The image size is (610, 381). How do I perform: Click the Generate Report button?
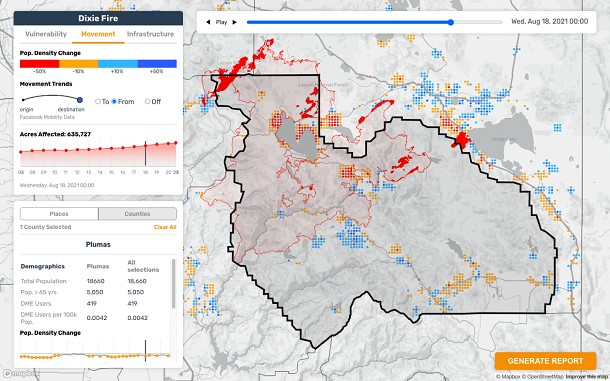(x=545, y=361)
